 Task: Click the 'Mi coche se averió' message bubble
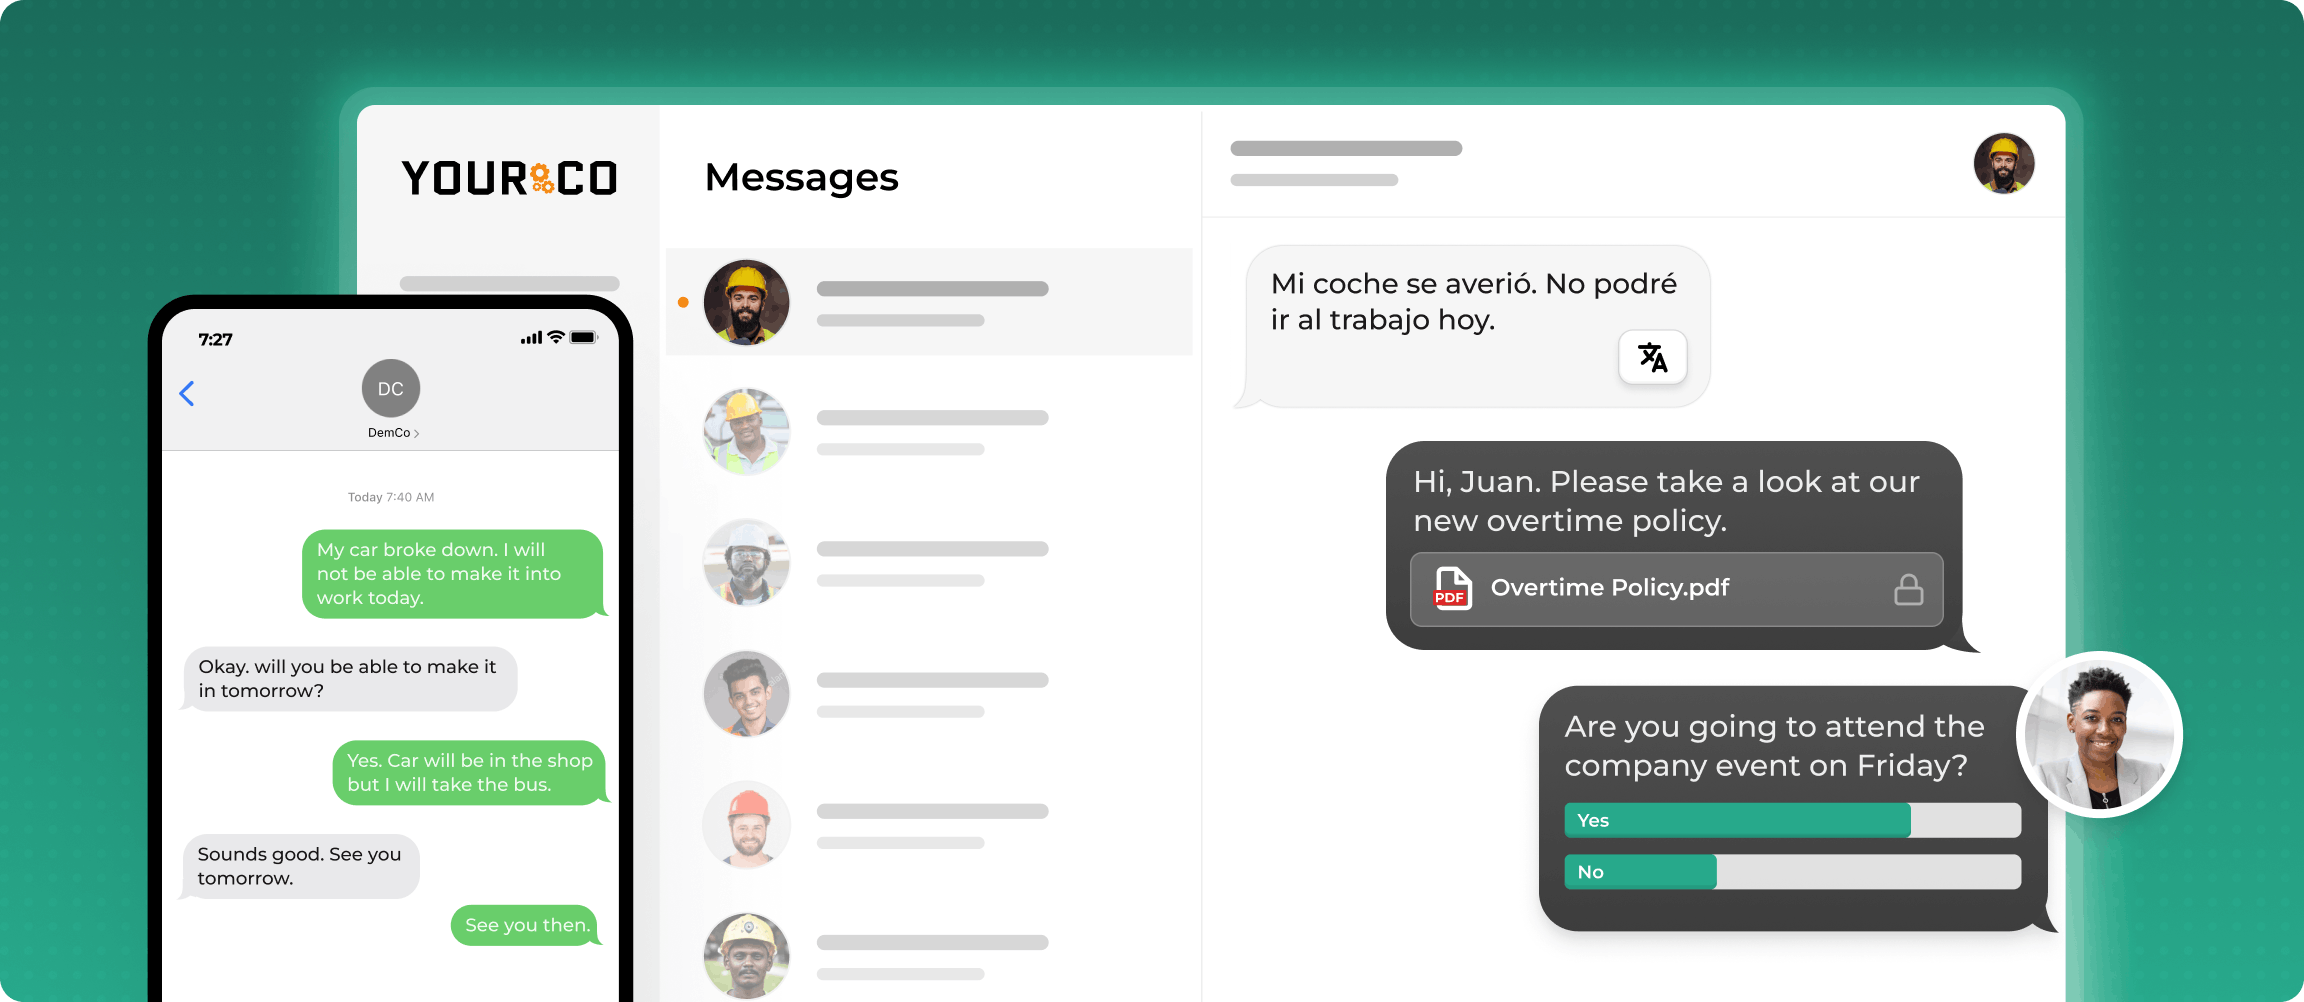[1476, 326]
